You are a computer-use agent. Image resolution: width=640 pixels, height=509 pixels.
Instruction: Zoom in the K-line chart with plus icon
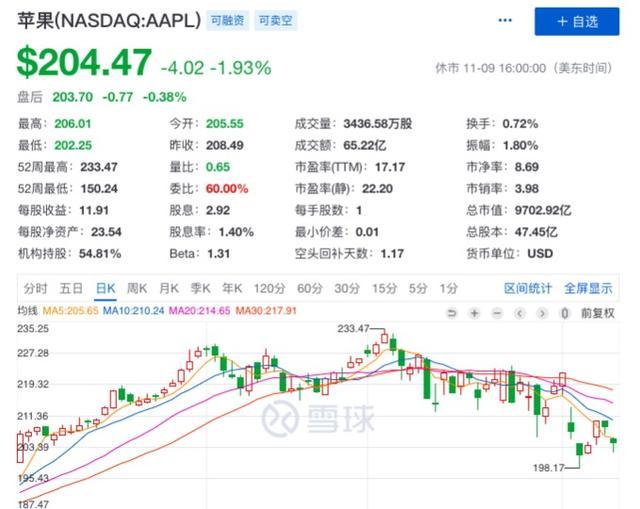(x=474, y=313)
